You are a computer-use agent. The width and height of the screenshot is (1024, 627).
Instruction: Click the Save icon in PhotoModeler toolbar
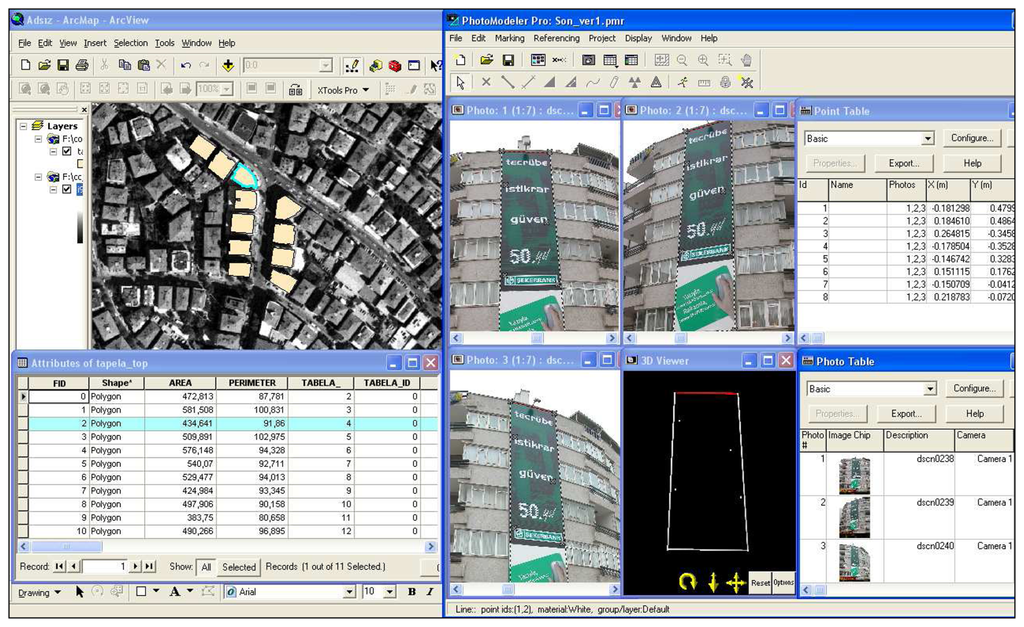click(508, 61)
